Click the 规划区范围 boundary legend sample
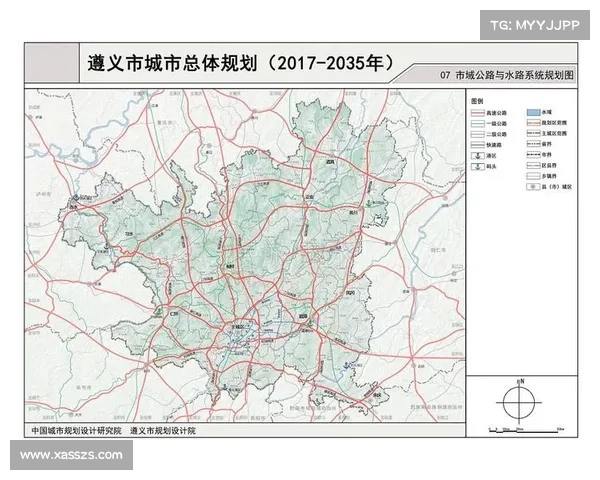This screenshot has height=480, width=600. pos(533,123)
